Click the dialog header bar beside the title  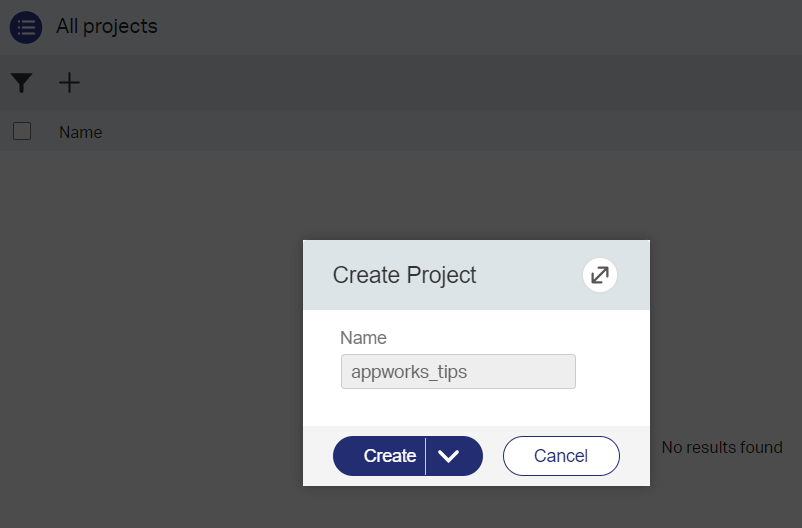point(530,275)
